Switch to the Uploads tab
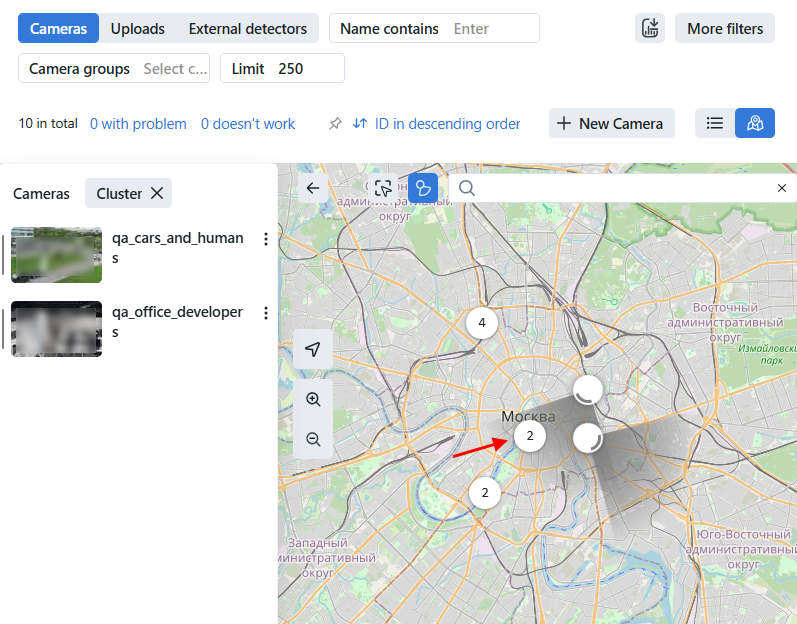The width and height of the screenshot is (797, 624). [x=138, y=28]
